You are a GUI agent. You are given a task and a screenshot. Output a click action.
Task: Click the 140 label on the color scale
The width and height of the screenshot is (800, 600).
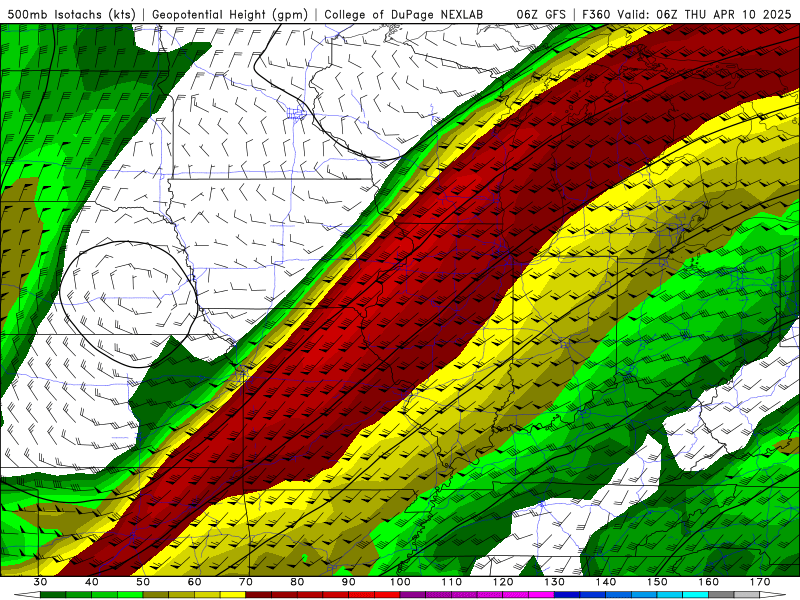click(606, 582)
